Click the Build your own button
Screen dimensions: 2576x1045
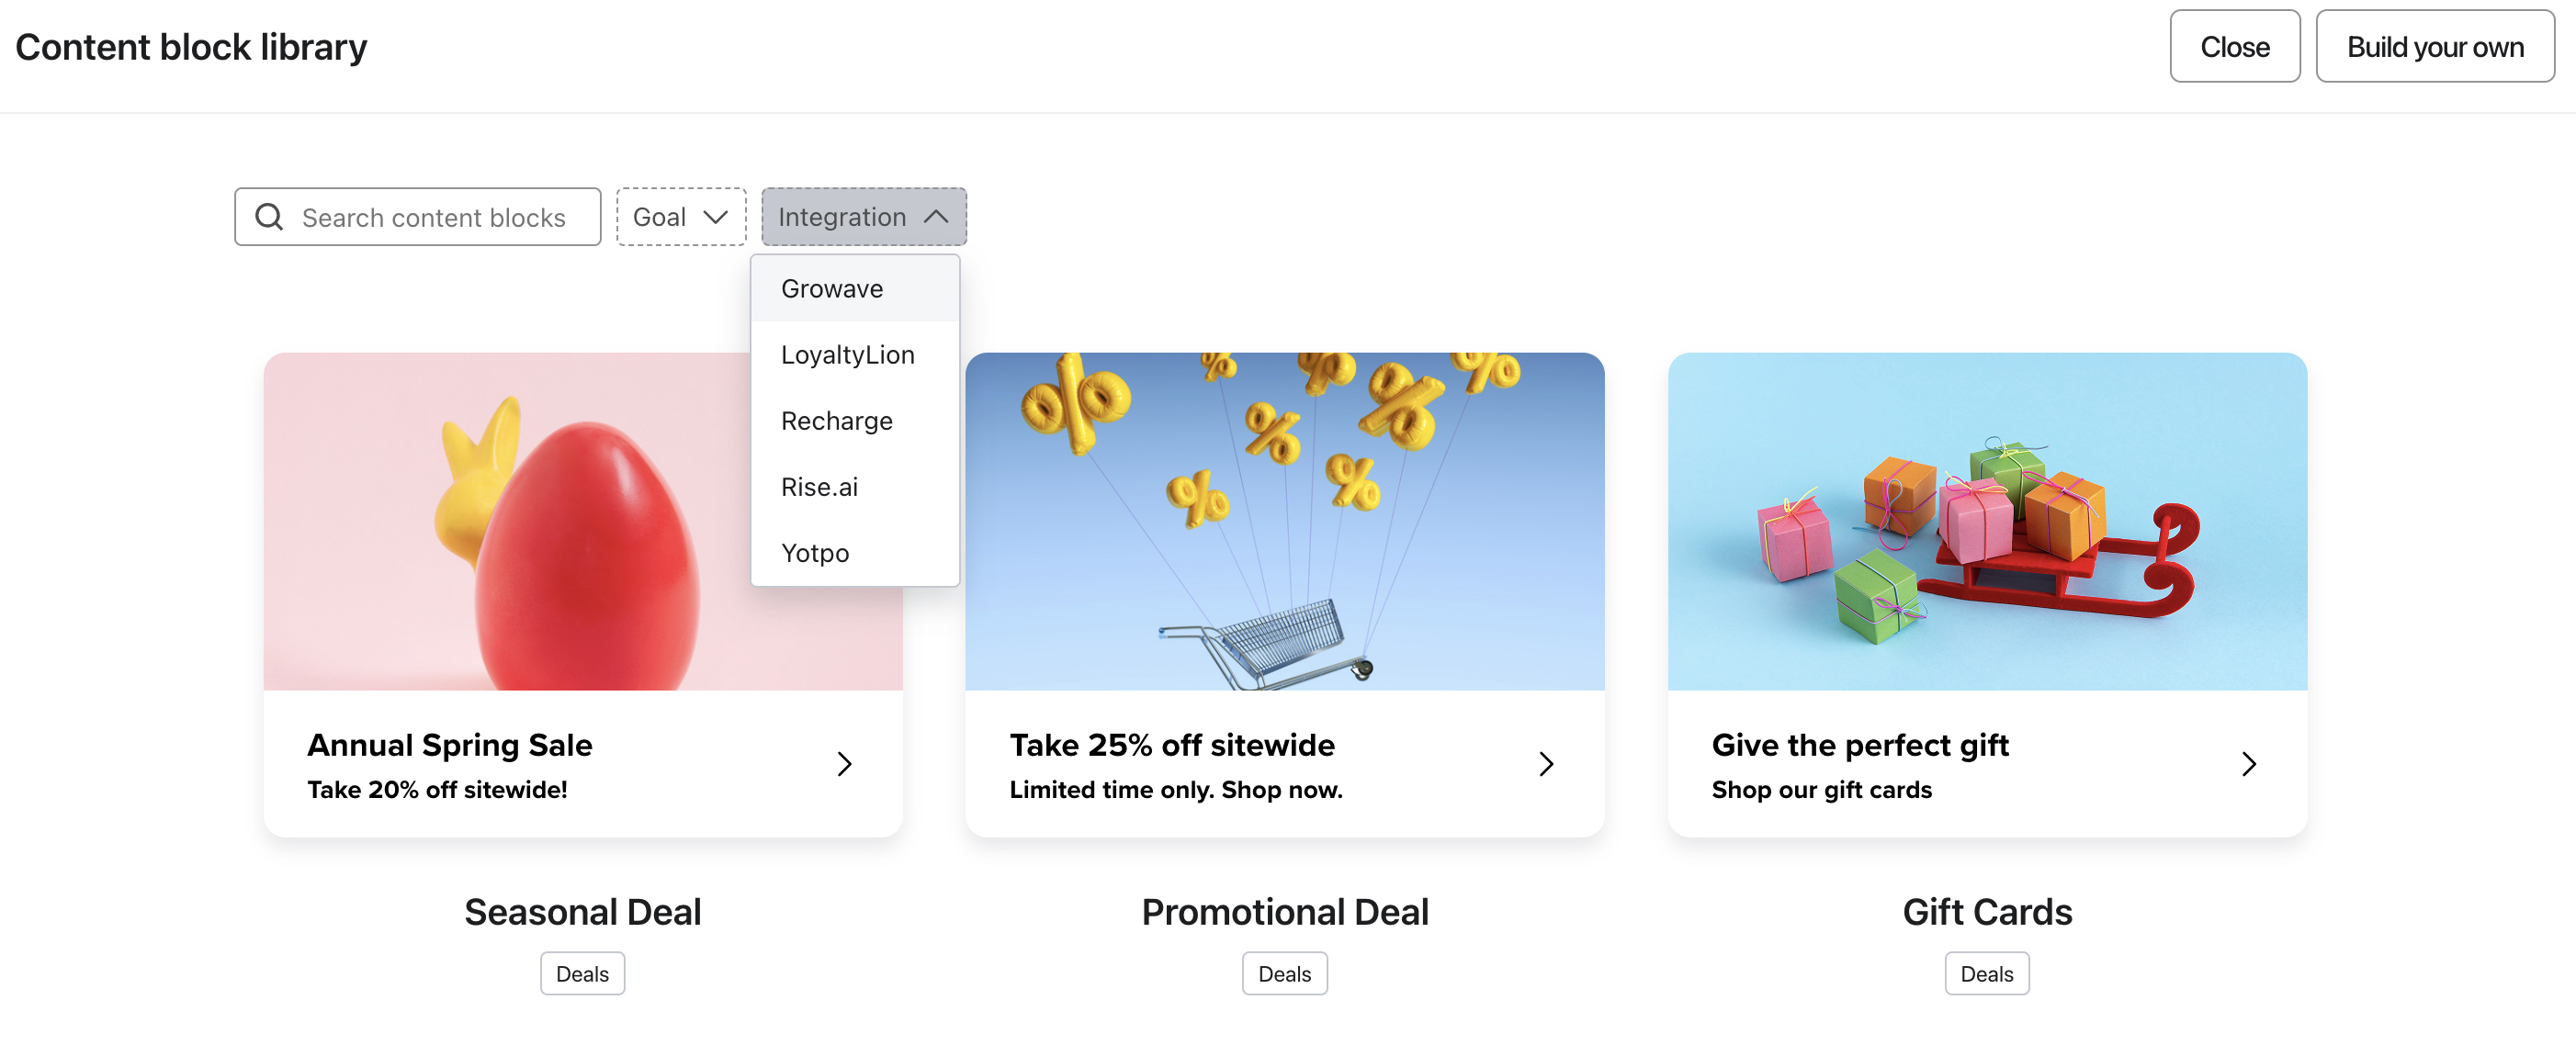click(x=2434, y=47)
